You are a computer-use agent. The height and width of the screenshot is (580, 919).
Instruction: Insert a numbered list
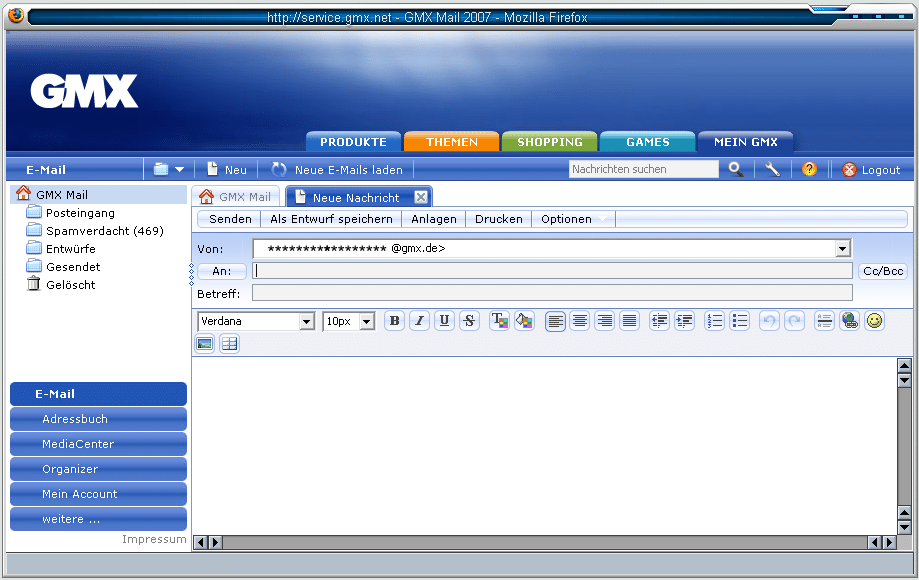click(714, 321)
